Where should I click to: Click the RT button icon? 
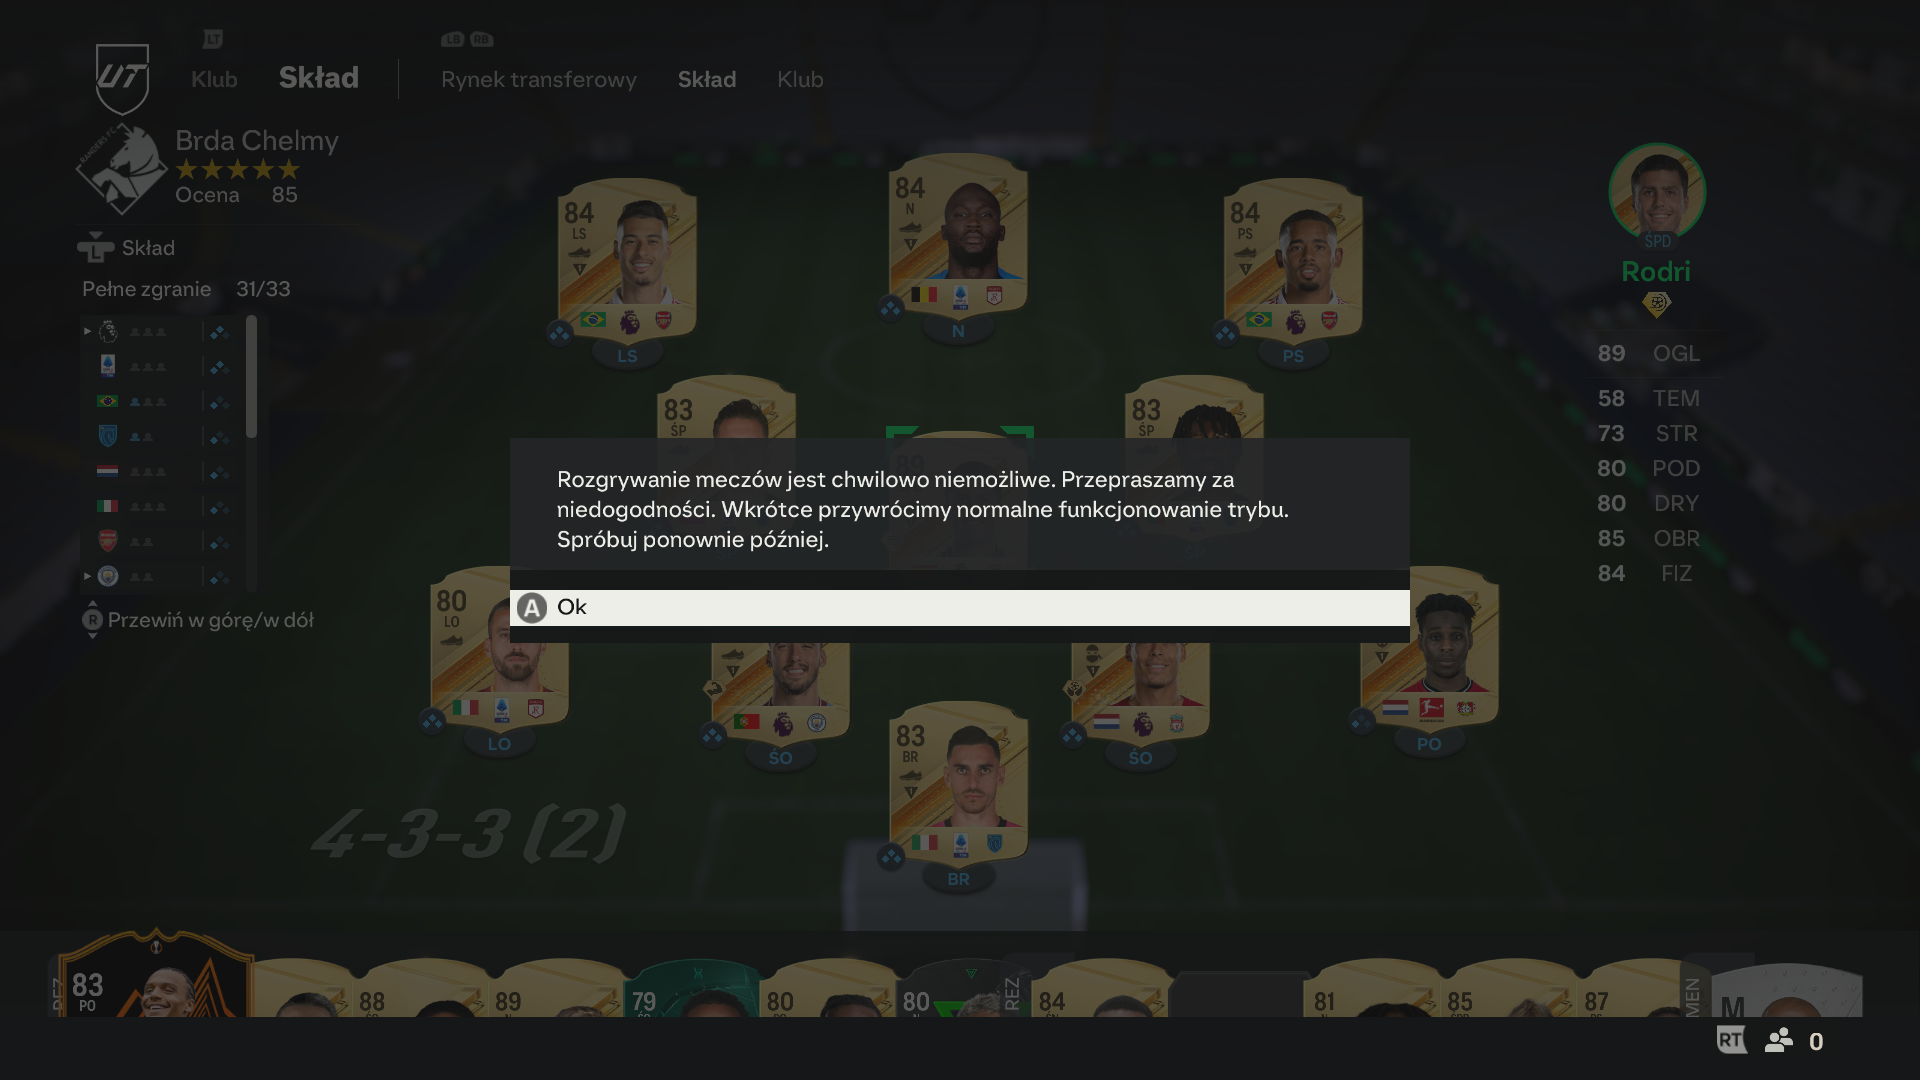point(1731,1040)
